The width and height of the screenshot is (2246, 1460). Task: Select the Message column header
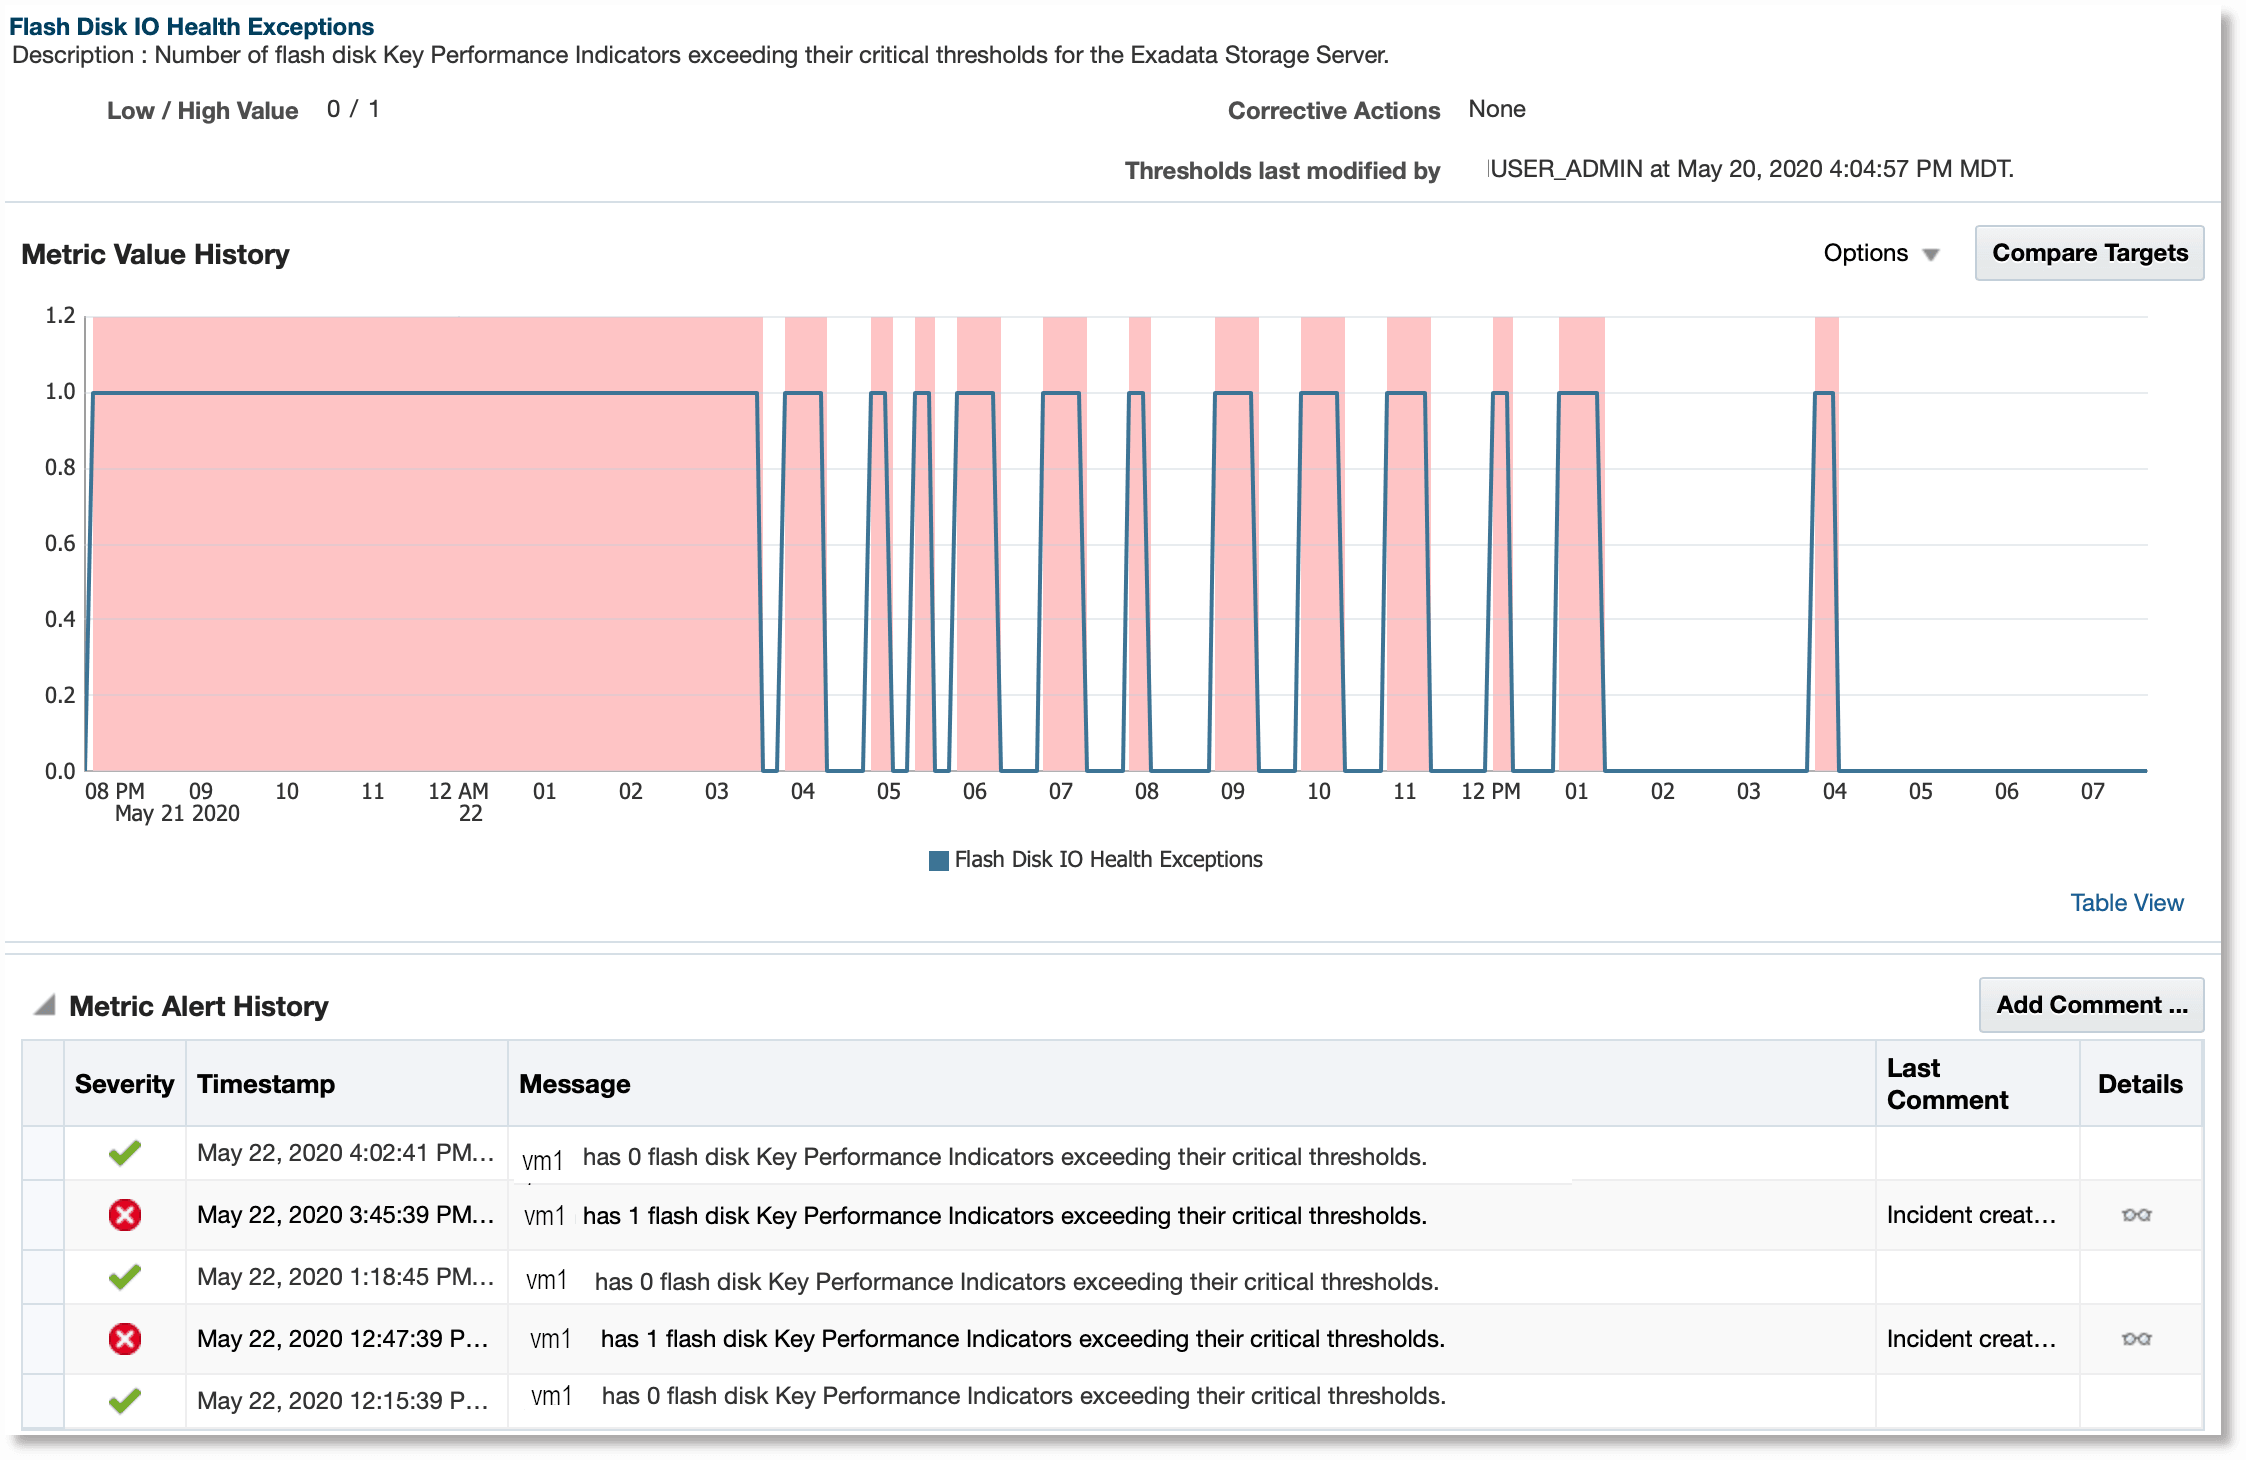(575, 1083)
